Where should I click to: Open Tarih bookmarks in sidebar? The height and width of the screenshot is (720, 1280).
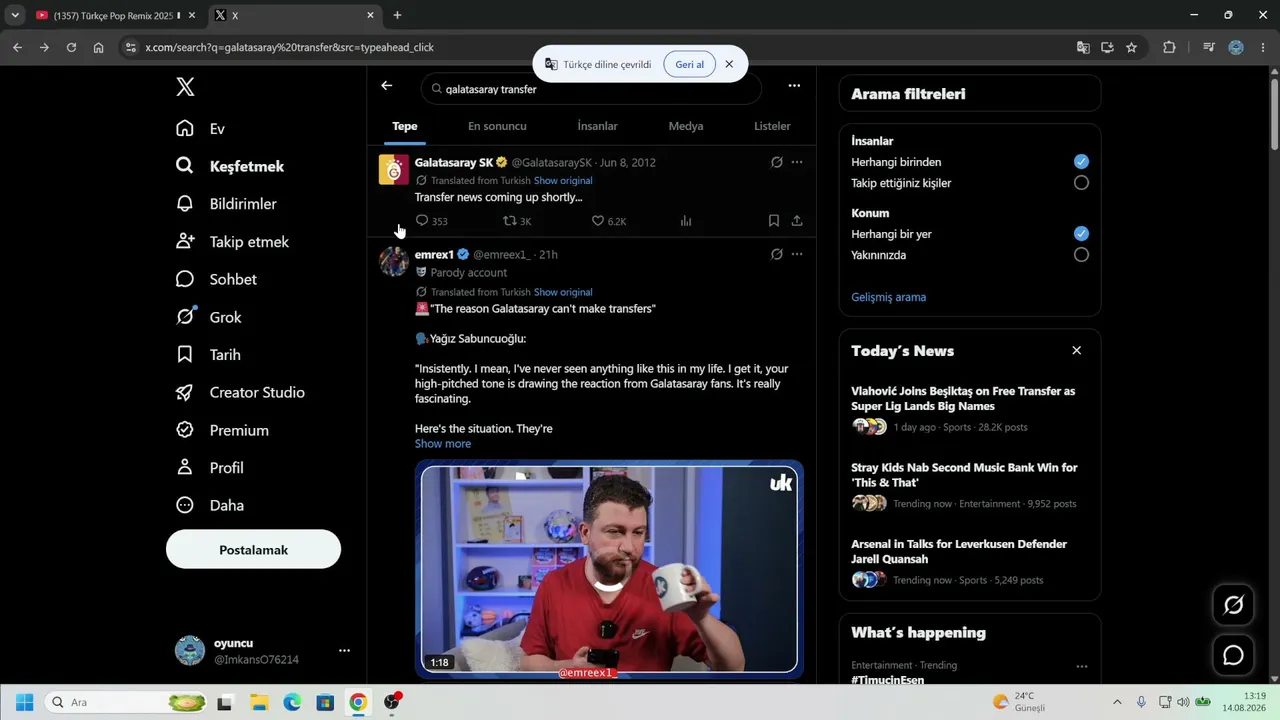[208, 355]
